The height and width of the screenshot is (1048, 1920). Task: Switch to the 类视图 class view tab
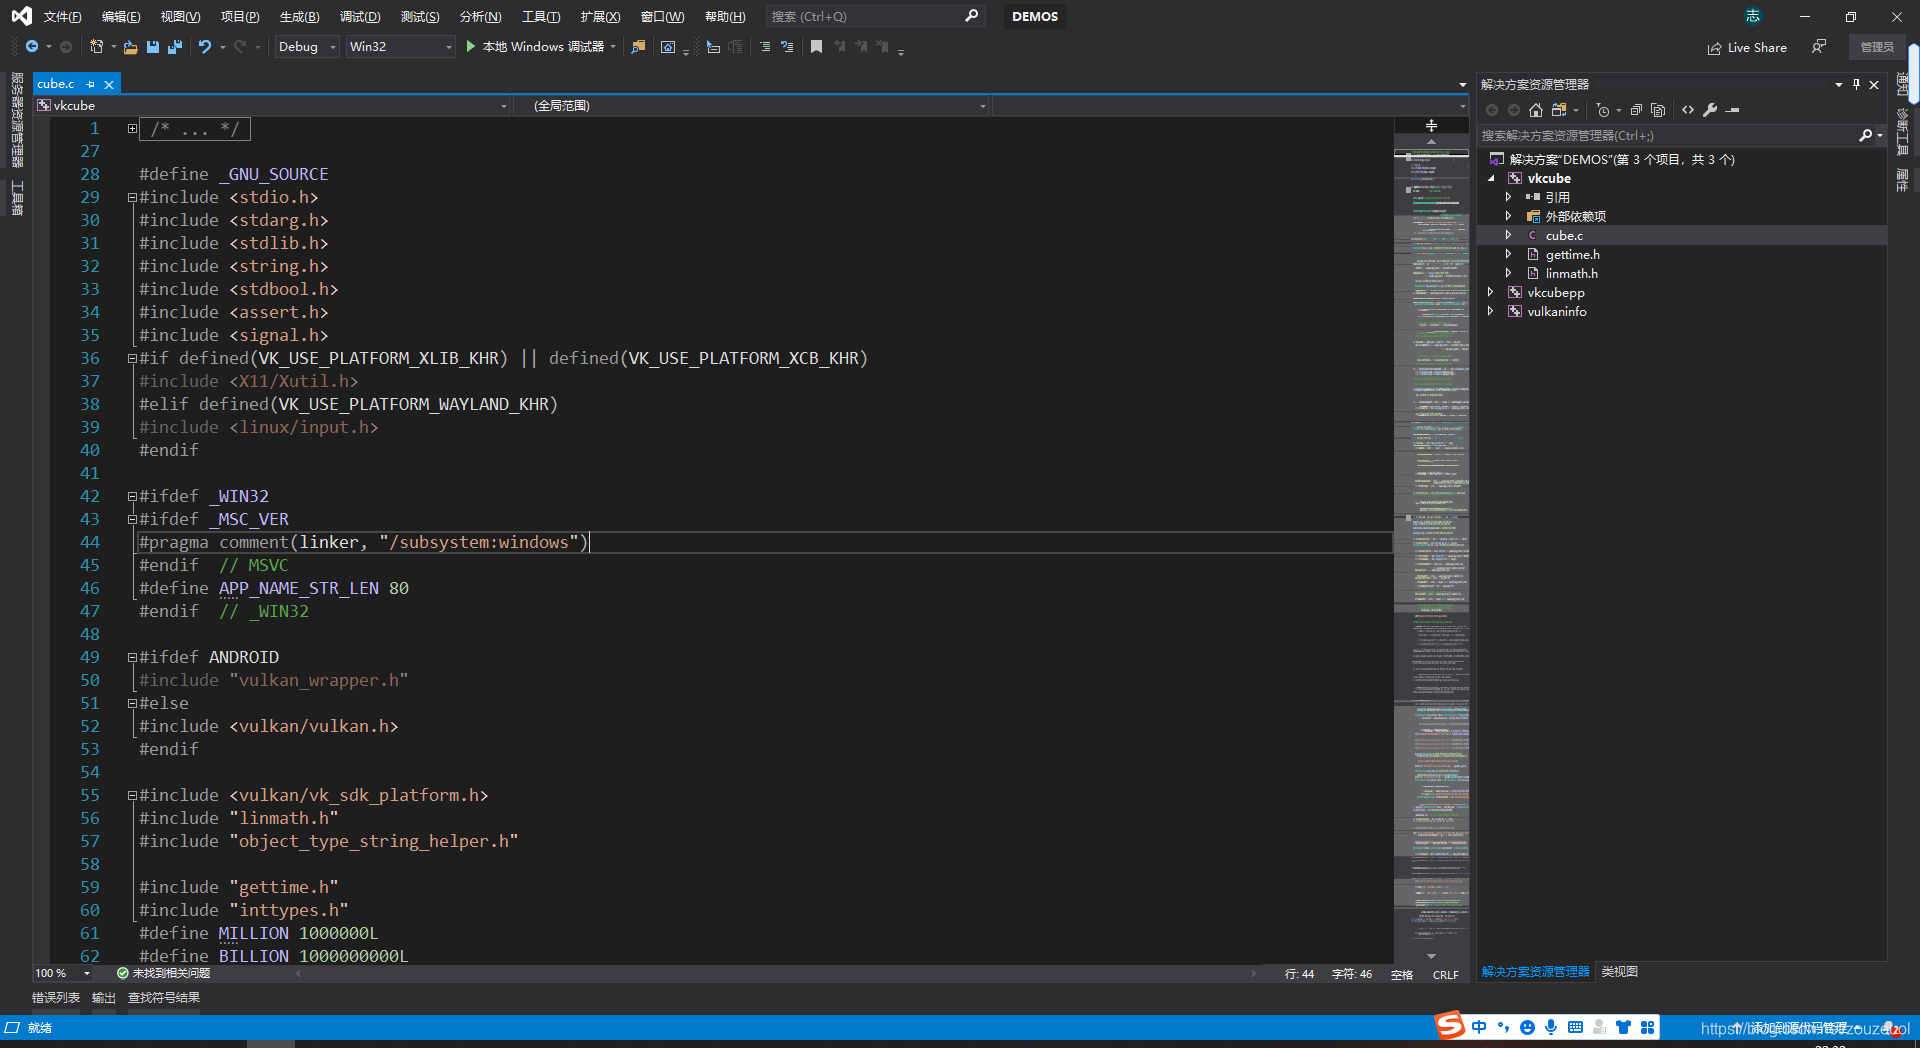pos(1619,972)
